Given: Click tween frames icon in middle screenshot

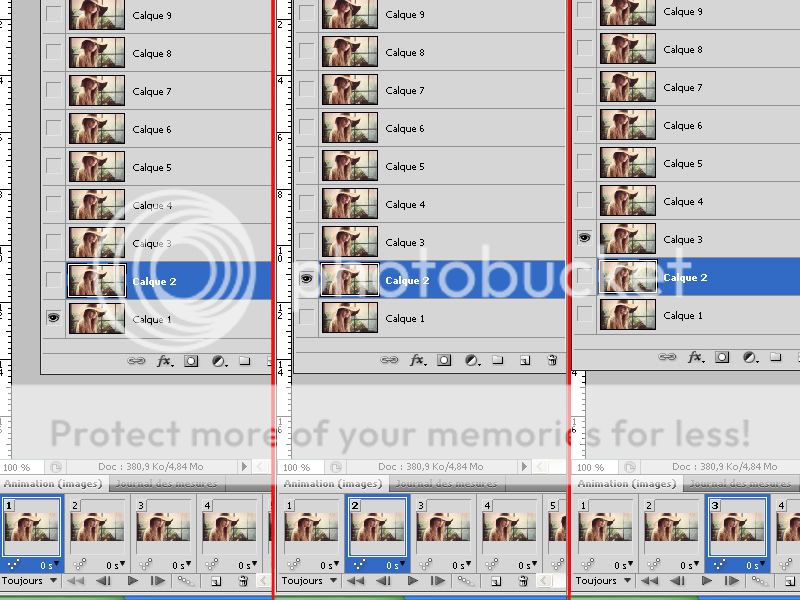Looking at the screenshot, I should click(x=465, y=581).
